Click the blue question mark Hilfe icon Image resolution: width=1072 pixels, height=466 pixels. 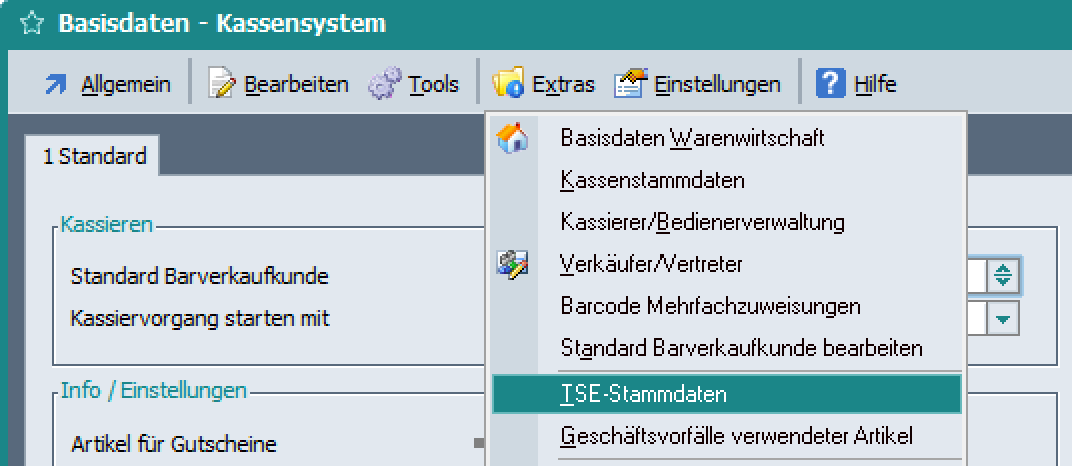(x=831, y=85)
